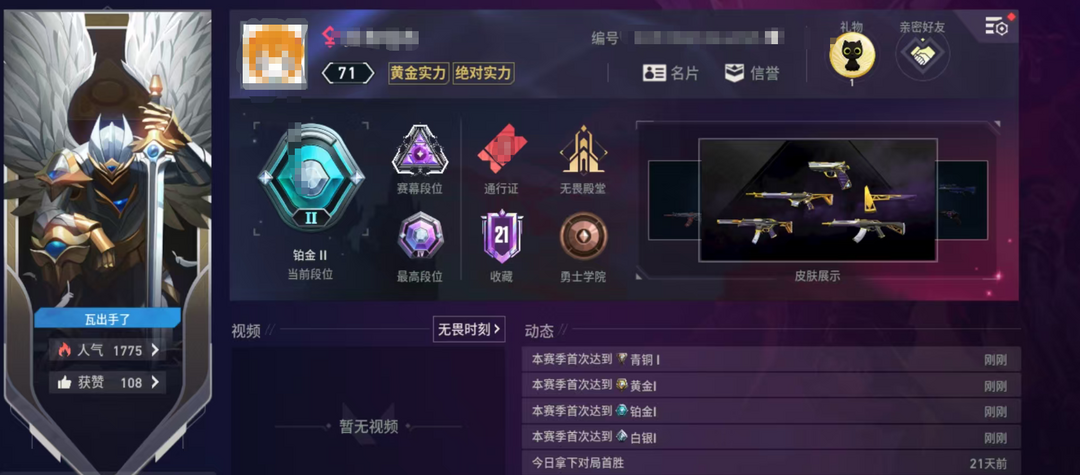
Task: Open the 无畏殿堂 gold hall icon
Action: point(583,149)
